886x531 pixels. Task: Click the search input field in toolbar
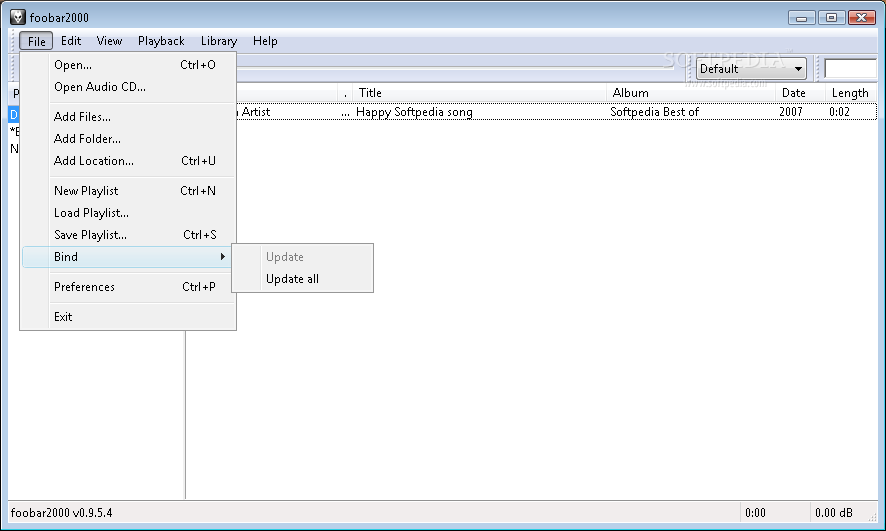(850, 69)
